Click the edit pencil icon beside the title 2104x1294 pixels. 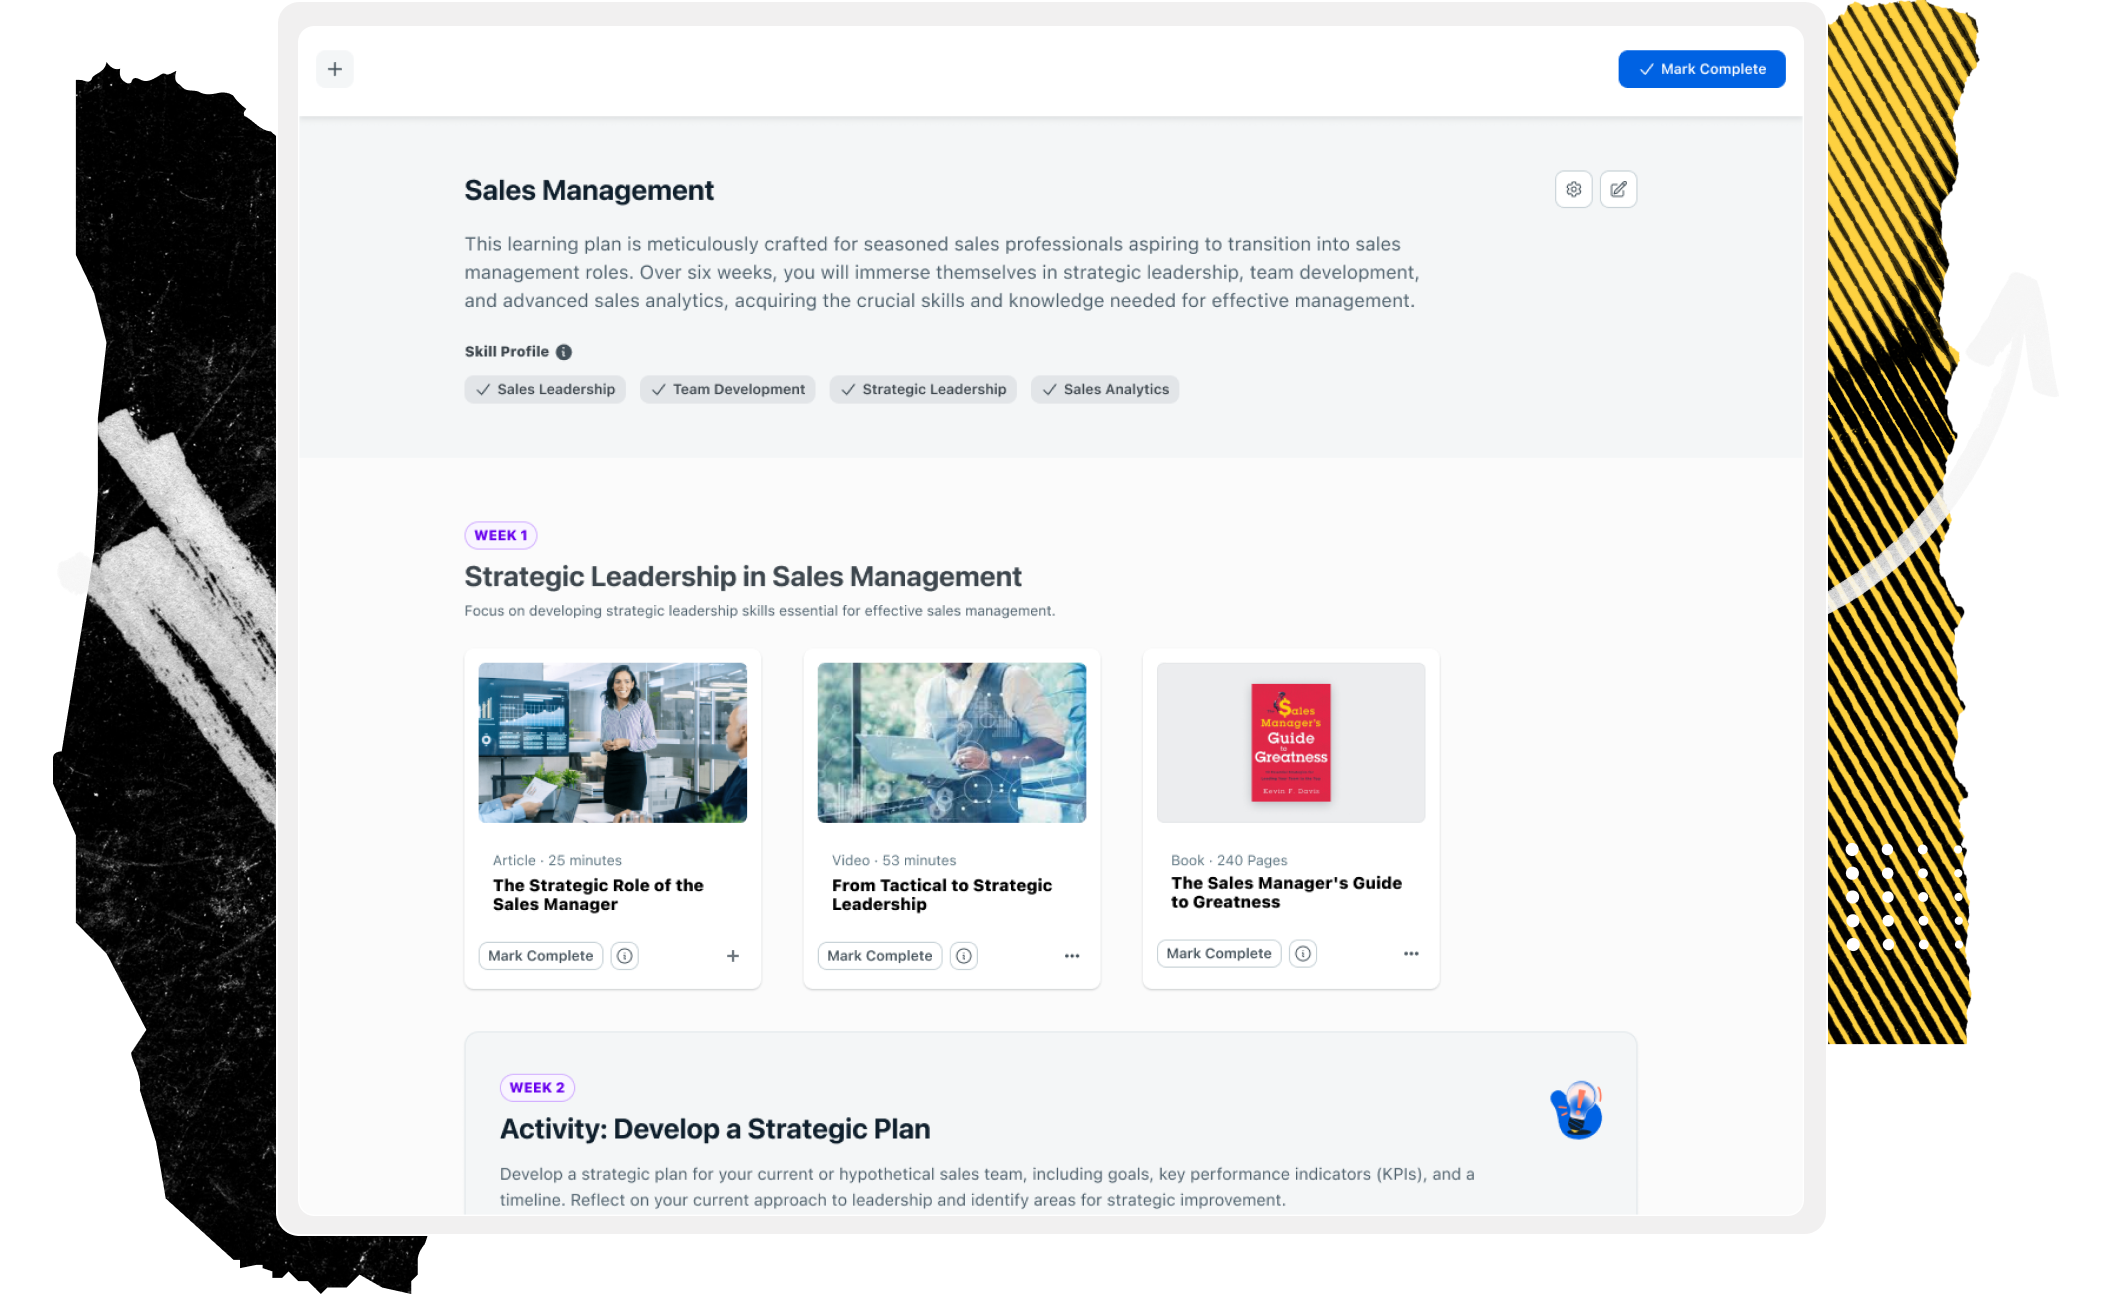[x=1618, y=189]
